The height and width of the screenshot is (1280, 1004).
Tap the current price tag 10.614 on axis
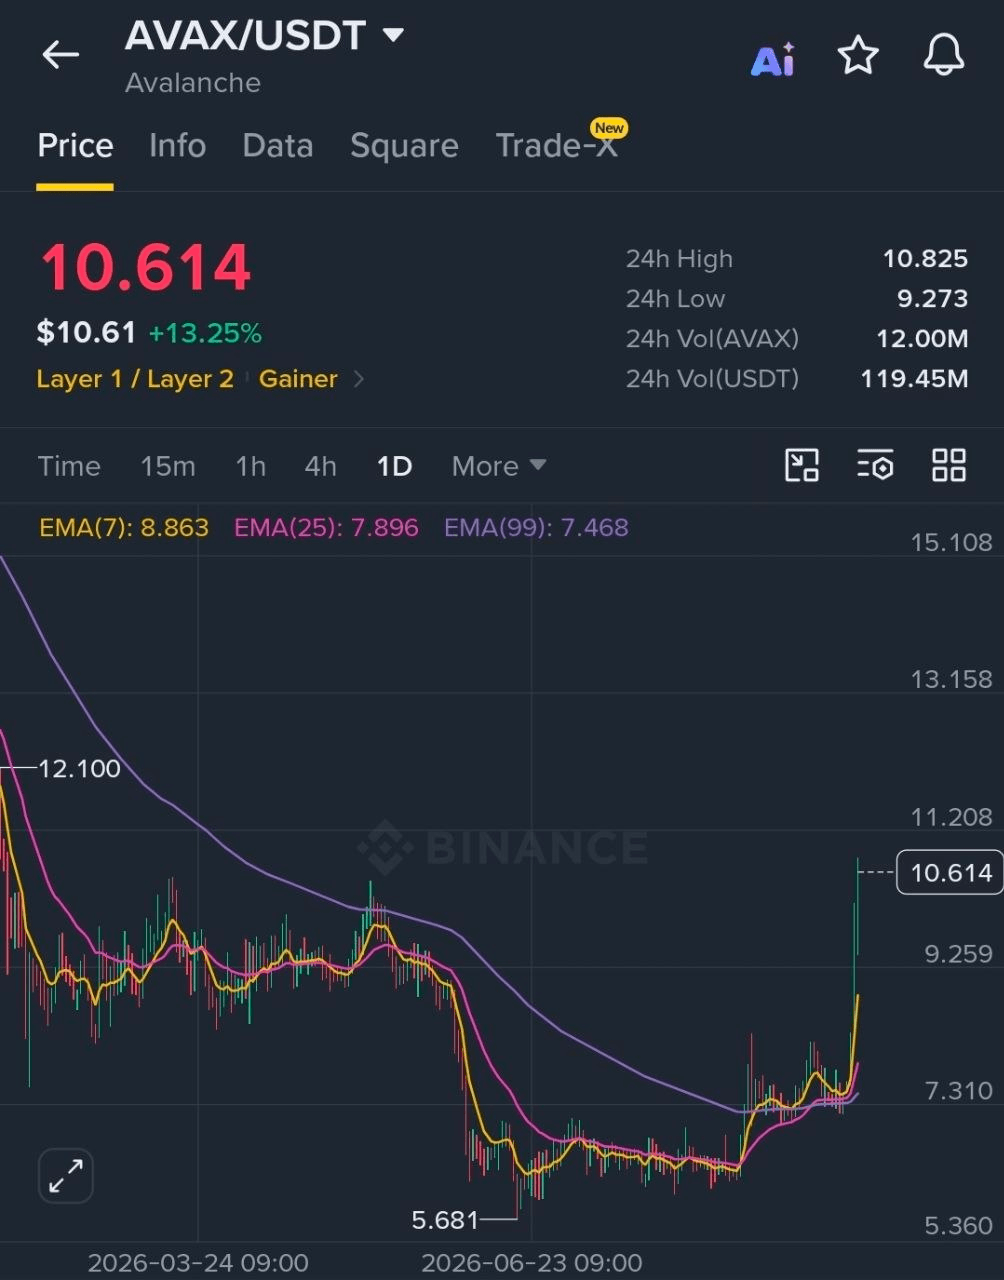tap(950, 872)
